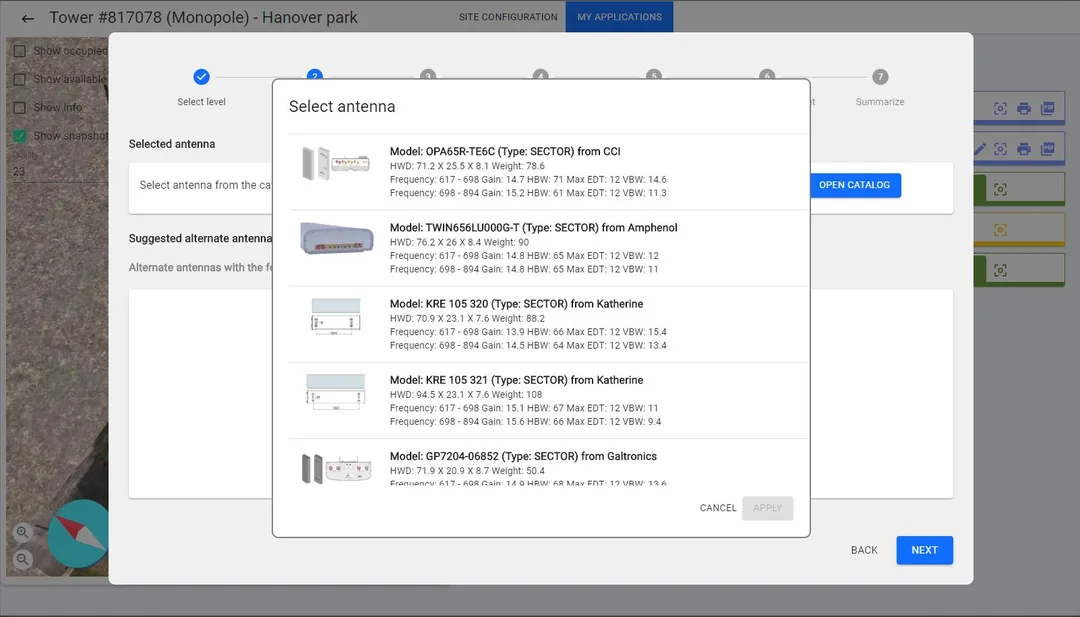Click the focus icon in the topmost blue card
This screenshot has width=1080, height=617.
click(1000, 108)
